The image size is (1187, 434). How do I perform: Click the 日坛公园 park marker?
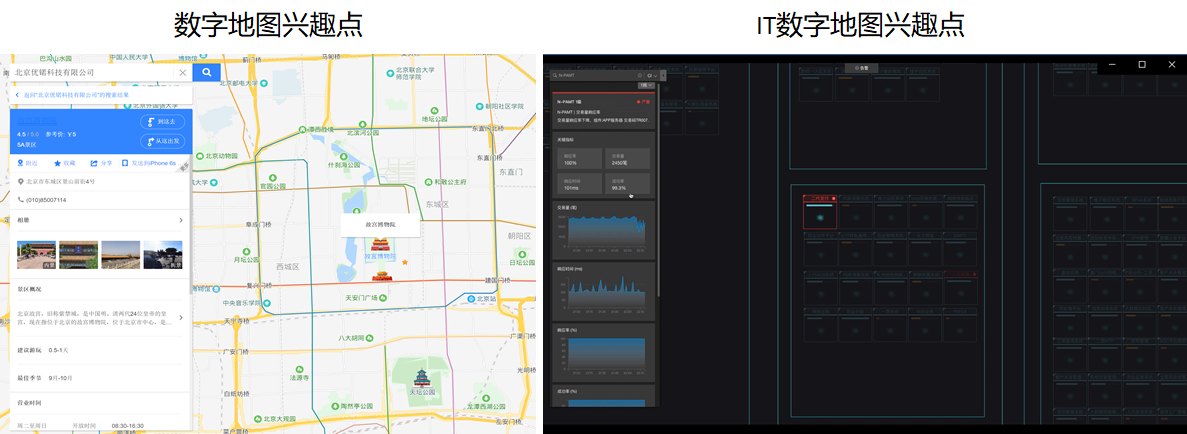[521, 254]
